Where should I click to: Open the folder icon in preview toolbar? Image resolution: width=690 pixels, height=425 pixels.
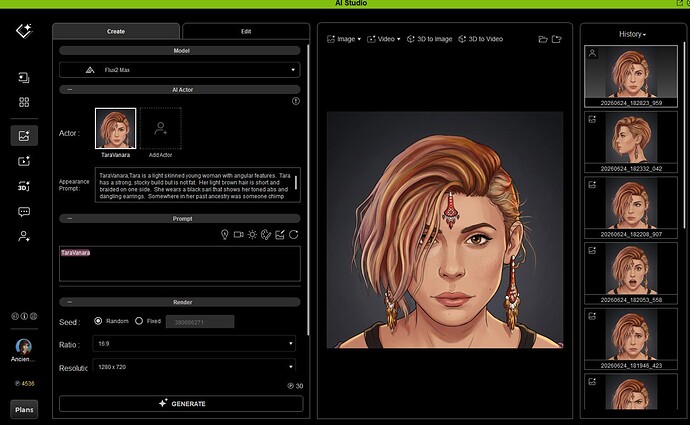(543, 39)
